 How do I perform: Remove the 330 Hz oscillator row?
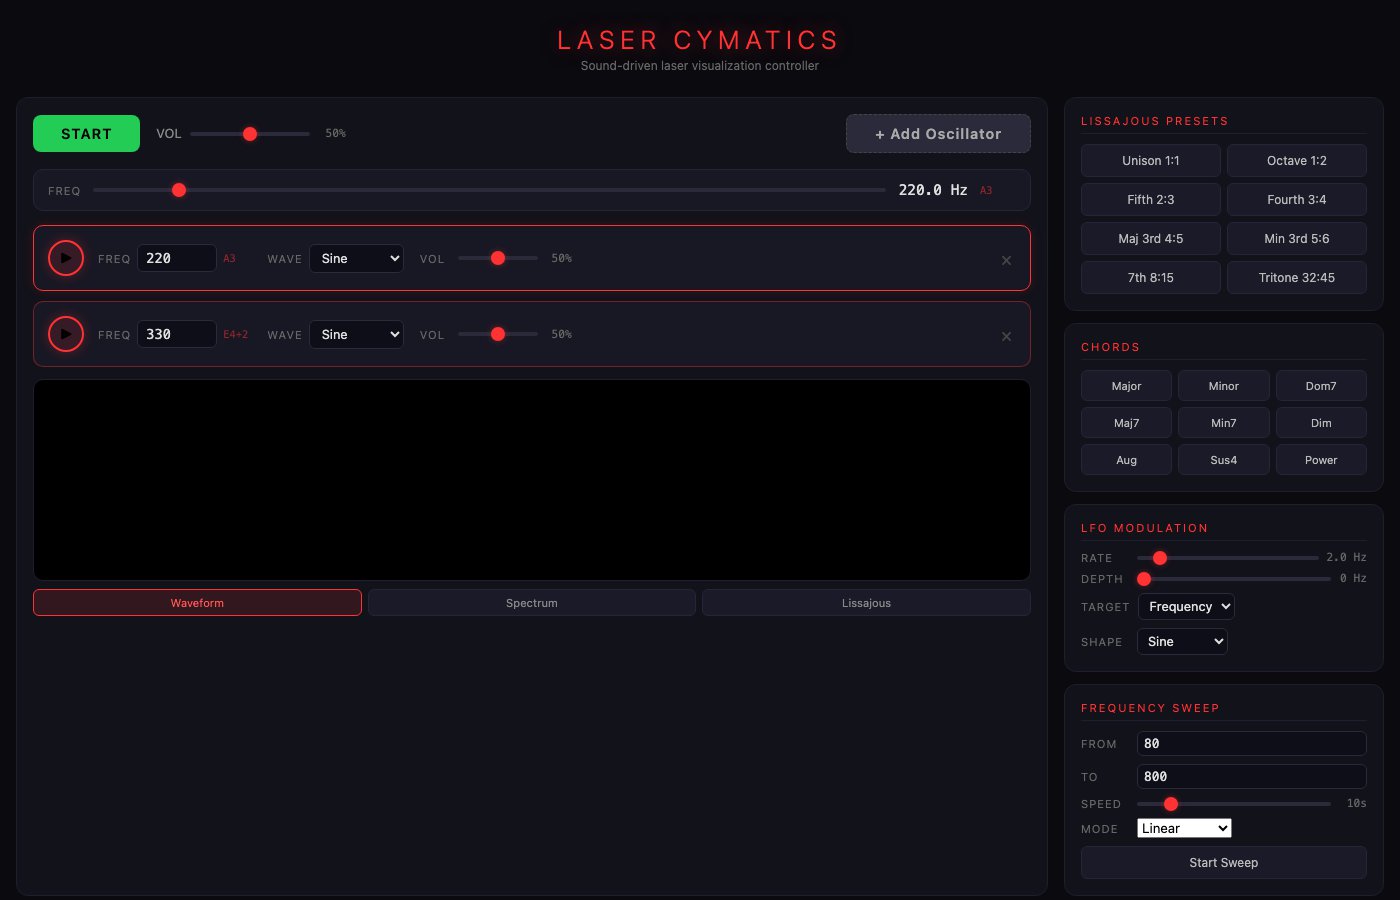pyautogui.click(x=1006, y=336)
